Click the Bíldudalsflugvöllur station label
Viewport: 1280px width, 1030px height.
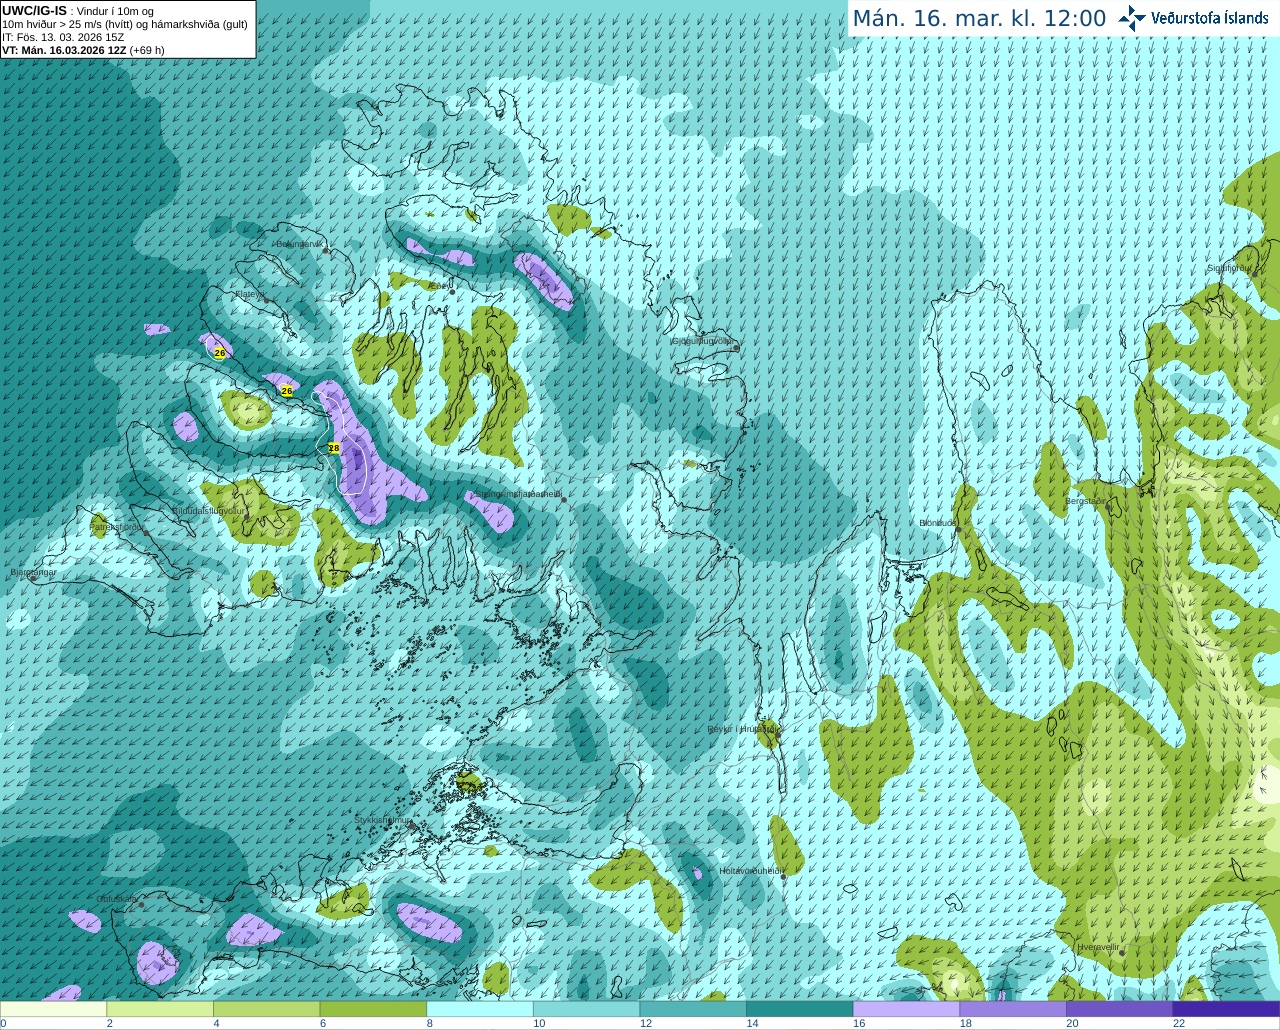click(208, 510)
